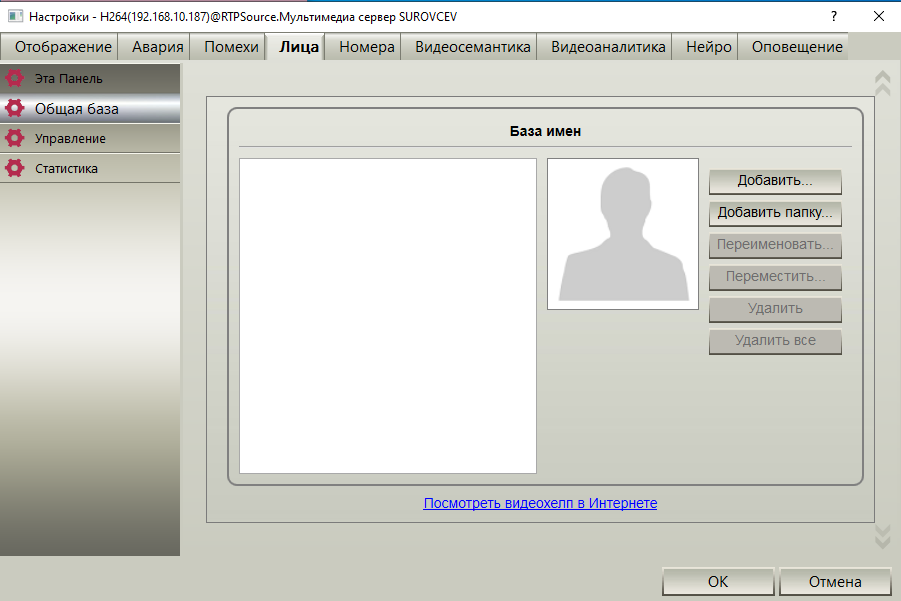Viewport: 901px width, 601px height.
Task: Click the Удалить все button
Action: (775, 341)
